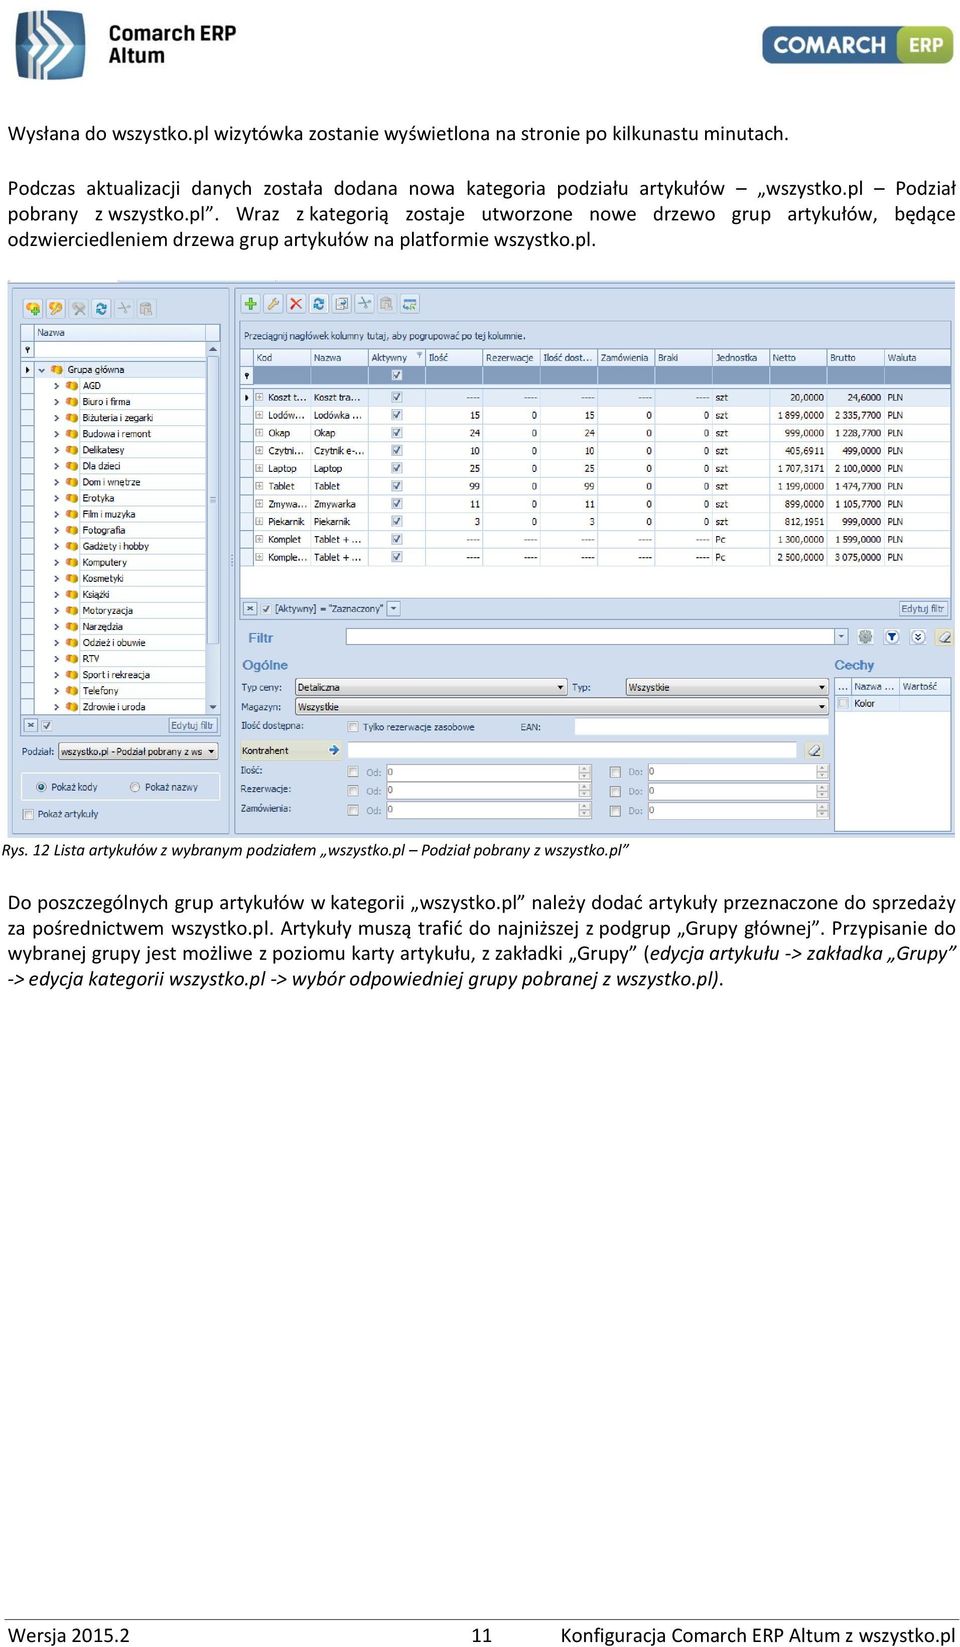Apply filter using the funnel icon

[x=892, y=637]
